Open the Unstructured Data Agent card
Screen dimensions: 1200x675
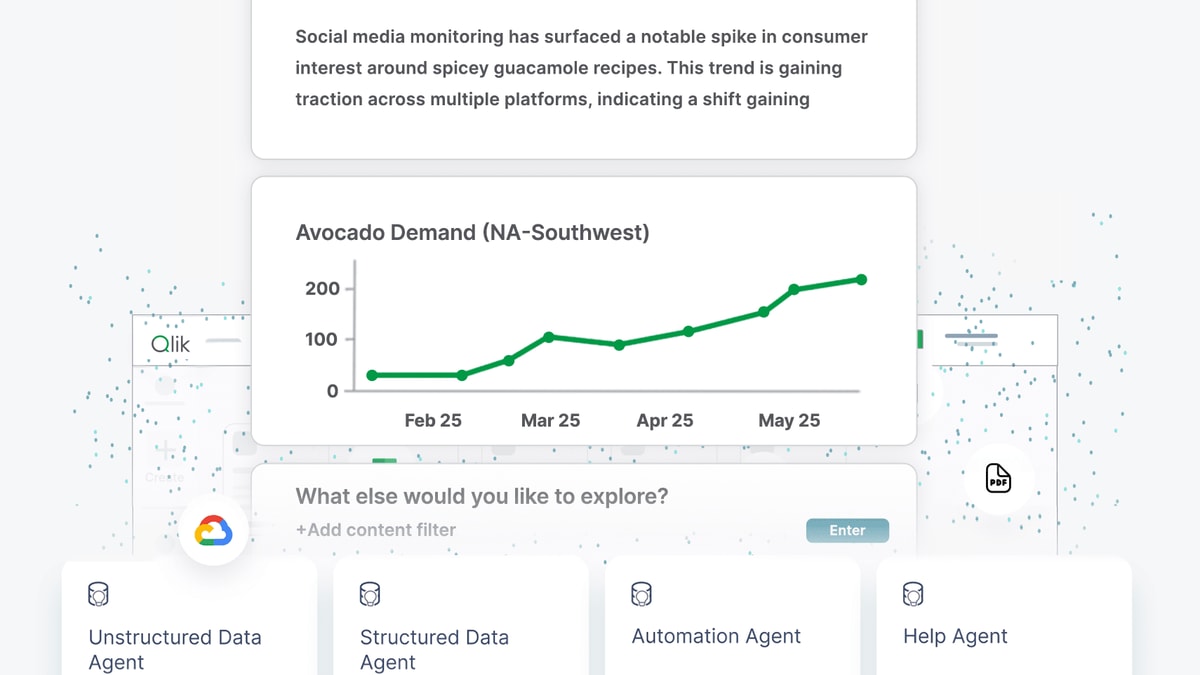click(189, 616)
